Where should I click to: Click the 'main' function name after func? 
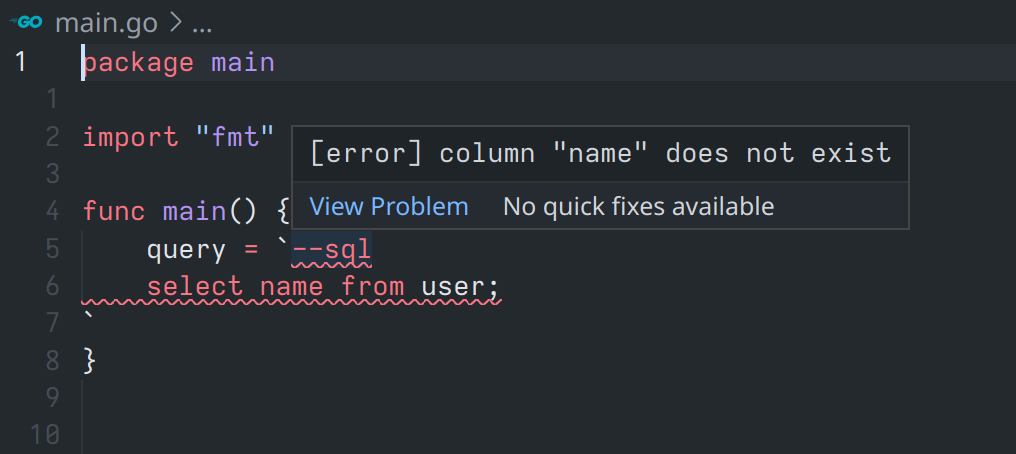click(195, 212)
